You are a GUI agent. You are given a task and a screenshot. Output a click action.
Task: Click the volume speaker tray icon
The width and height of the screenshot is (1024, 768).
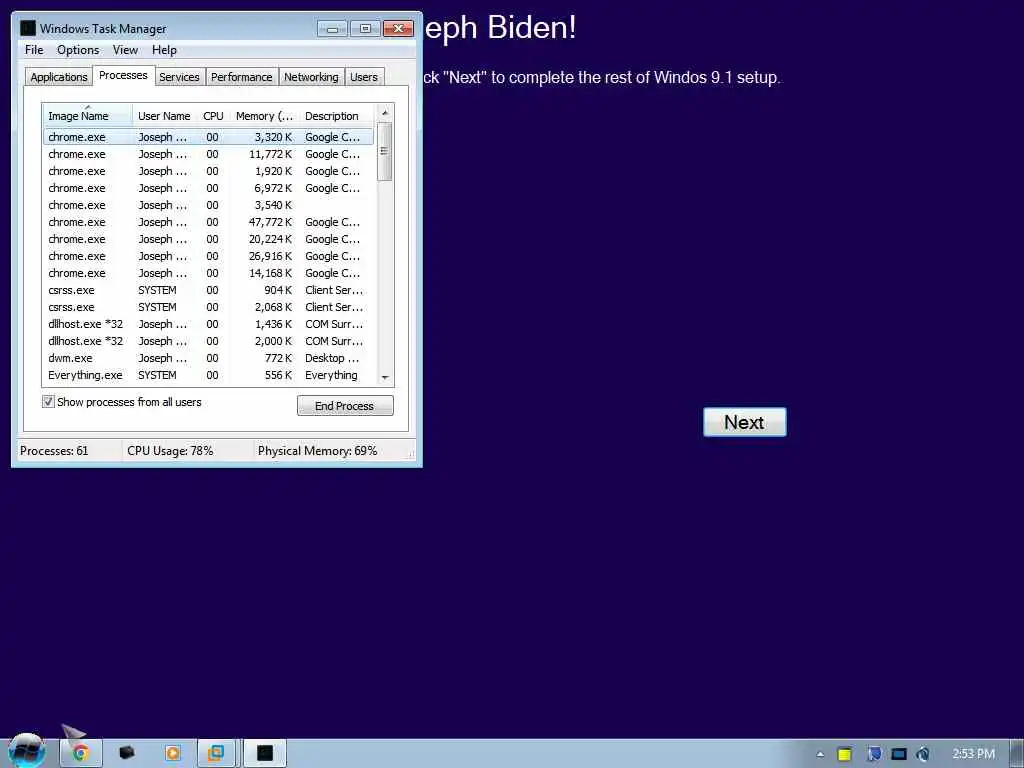click(x=922, y=754)
